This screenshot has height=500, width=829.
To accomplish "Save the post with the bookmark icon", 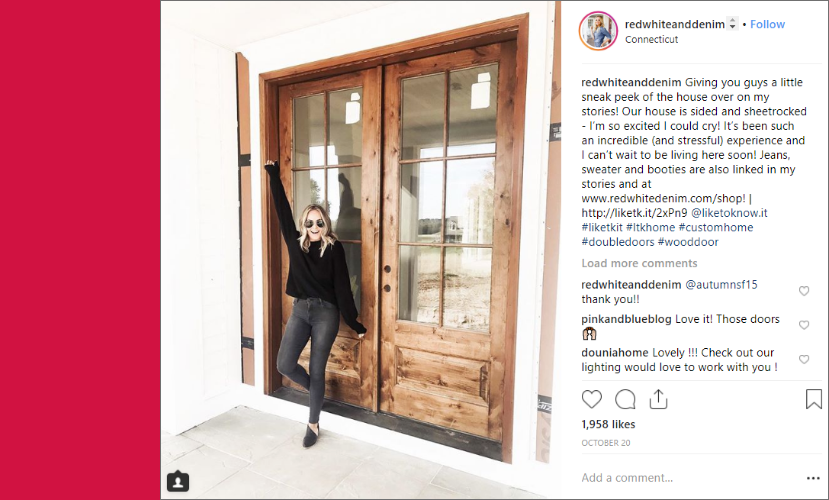I will click(814, 399).
